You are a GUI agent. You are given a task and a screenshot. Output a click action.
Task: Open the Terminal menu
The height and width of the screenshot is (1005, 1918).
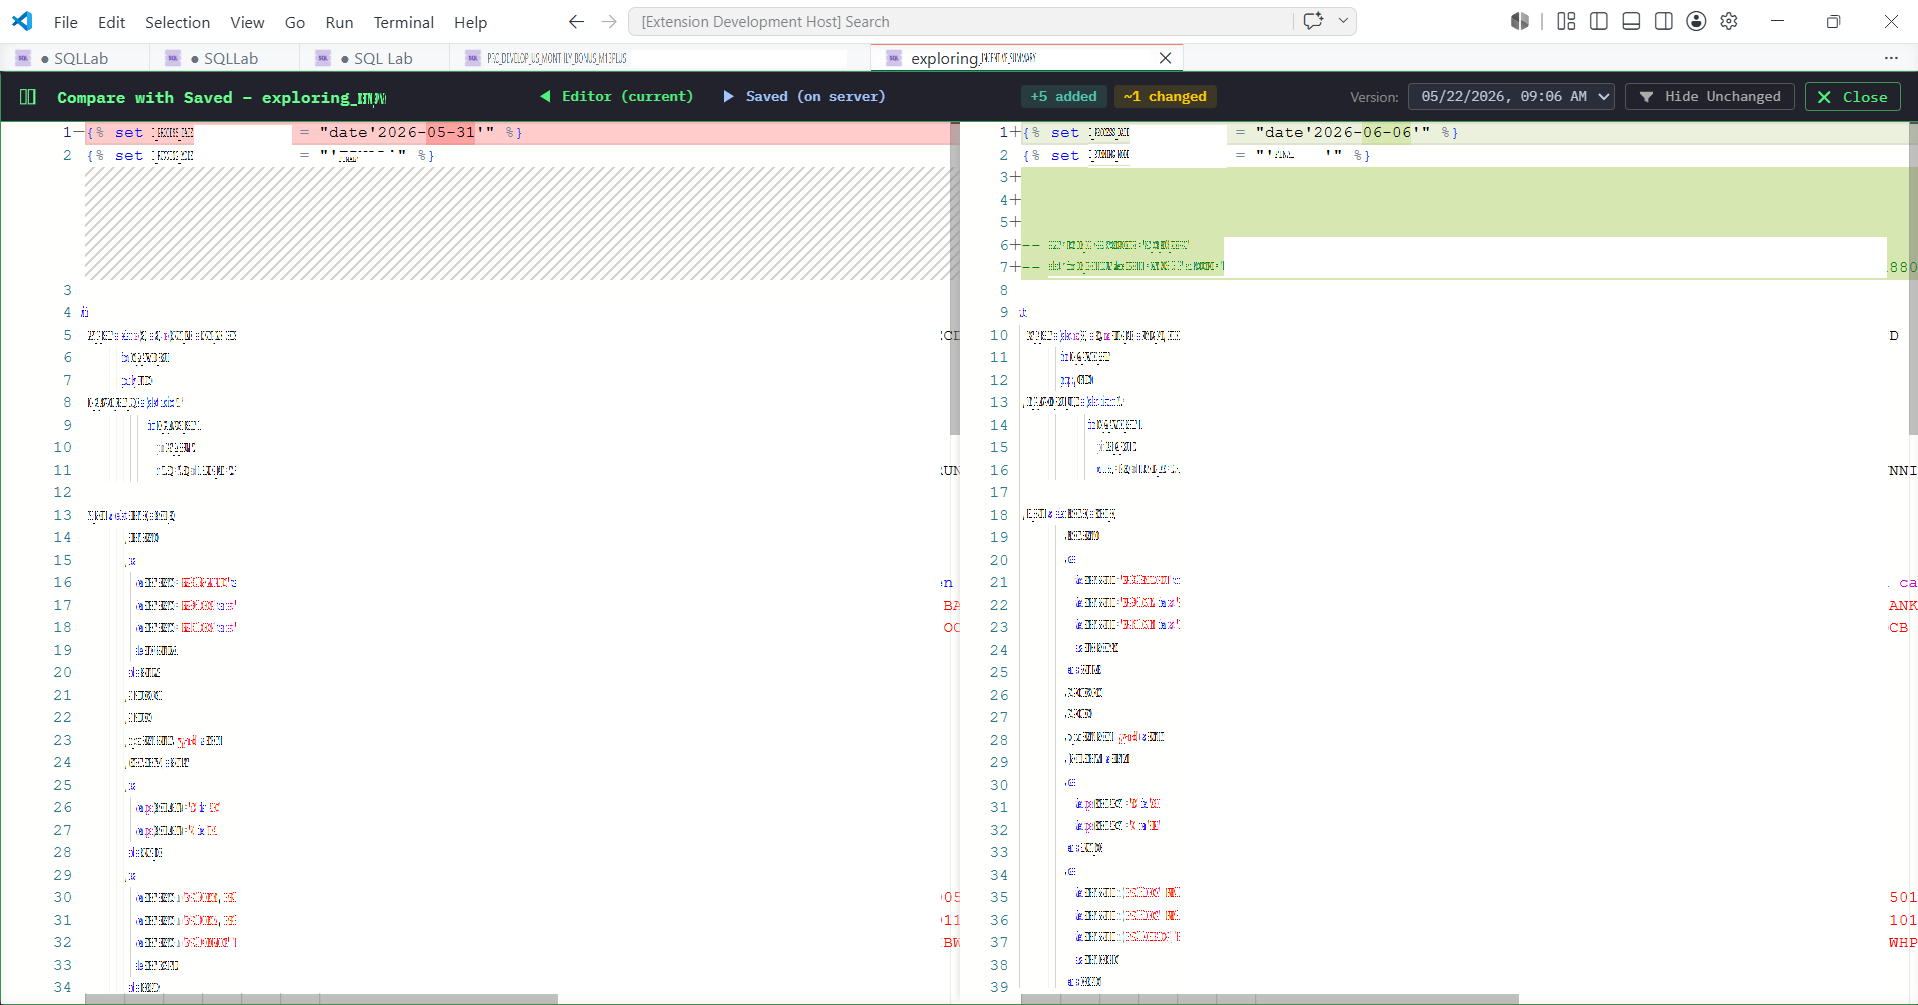point(403,22)
